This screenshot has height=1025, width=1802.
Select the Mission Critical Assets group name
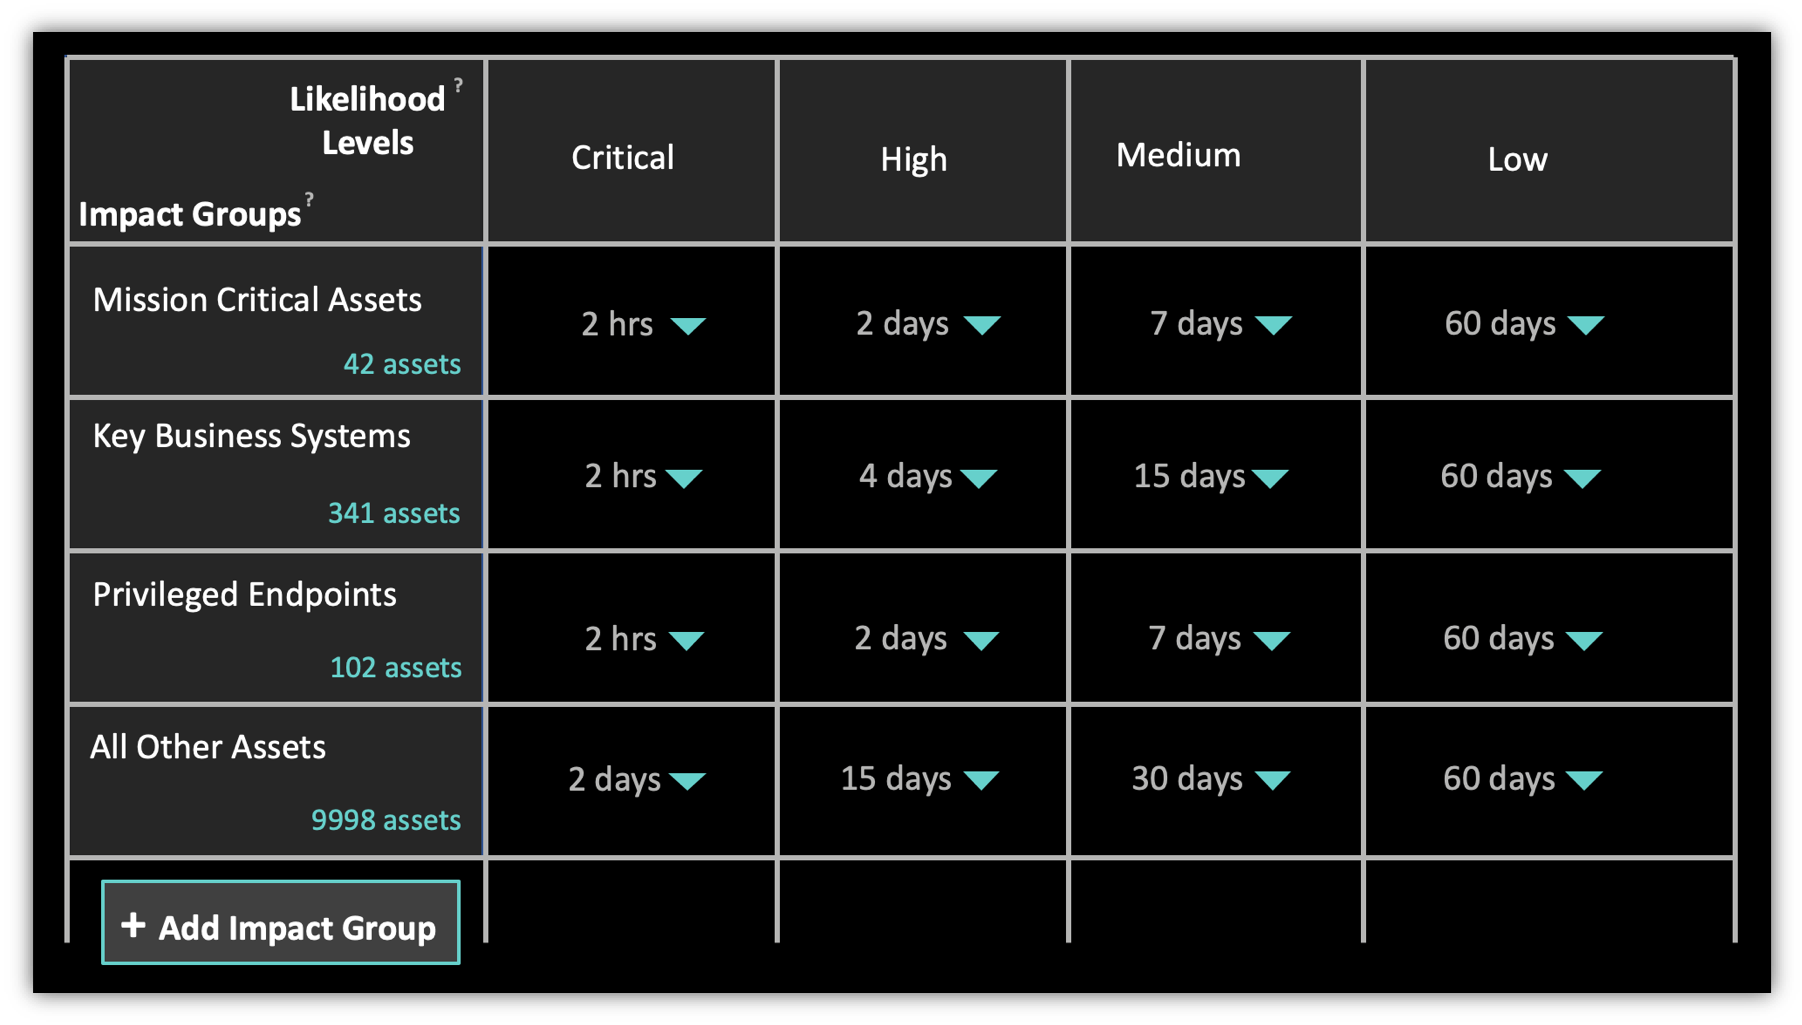point(257,300)
